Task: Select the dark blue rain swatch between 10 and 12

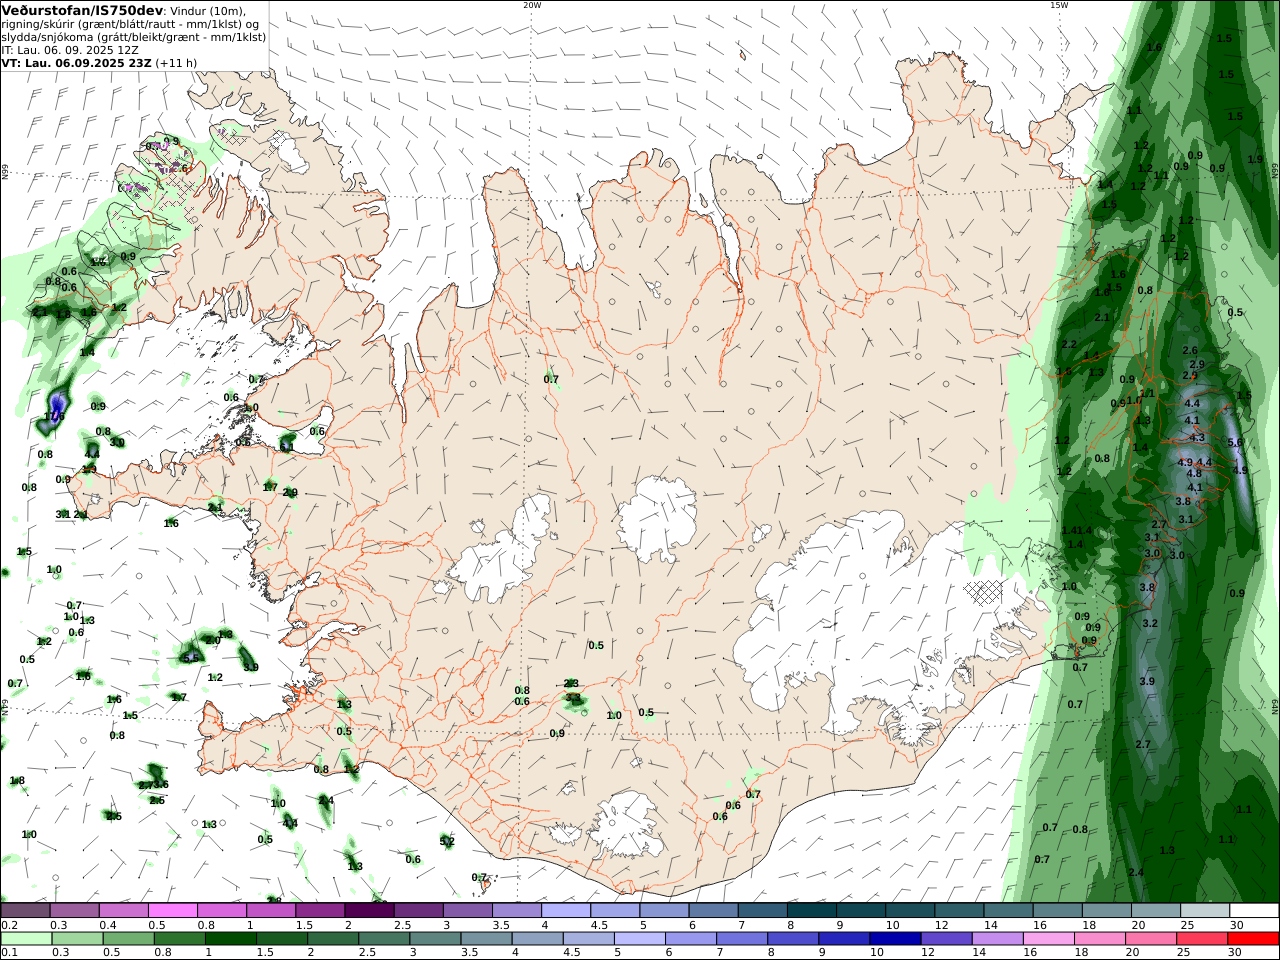Action: (895, 938)
